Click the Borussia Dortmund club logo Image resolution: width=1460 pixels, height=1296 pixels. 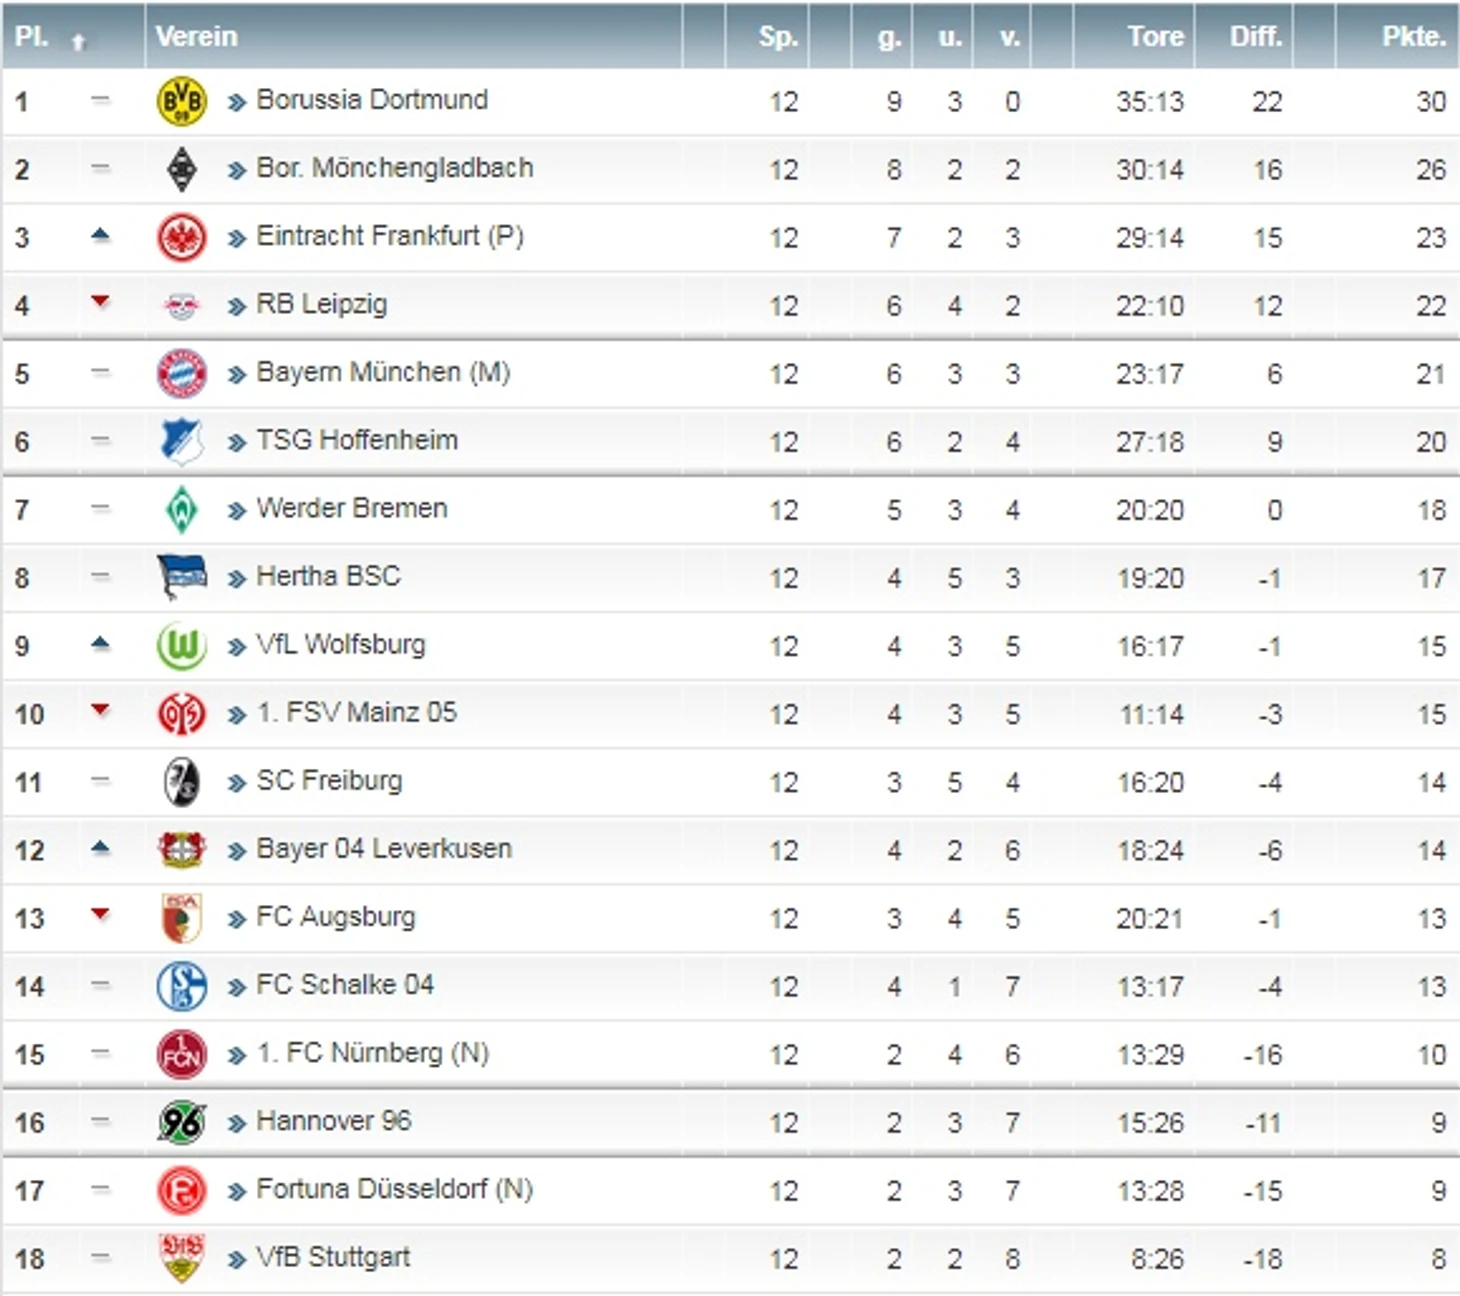coord(181,101)
